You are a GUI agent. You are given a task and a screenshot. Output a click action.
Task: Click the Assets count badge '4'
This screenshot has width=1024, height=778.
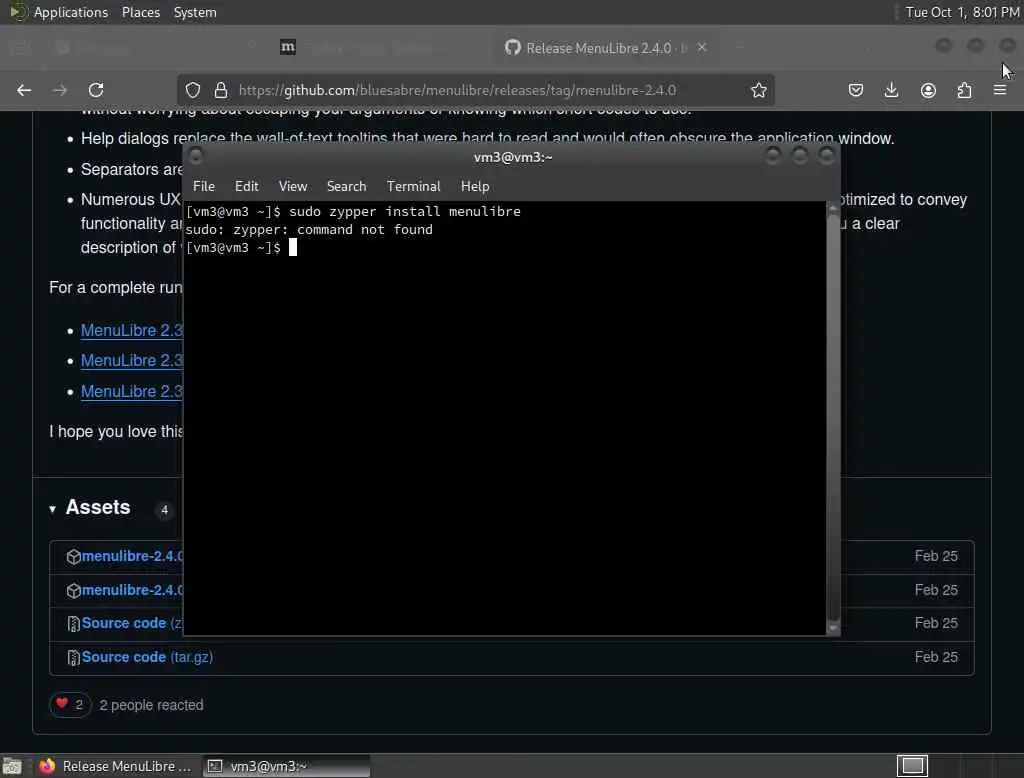165,510
